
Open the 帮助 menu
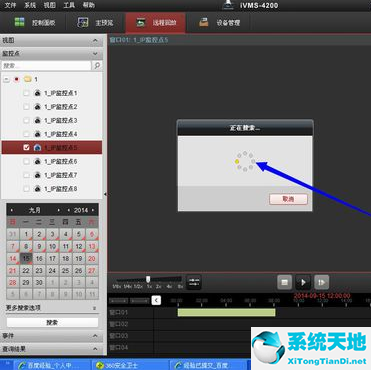pyautogui.click(x=89, y=5)
